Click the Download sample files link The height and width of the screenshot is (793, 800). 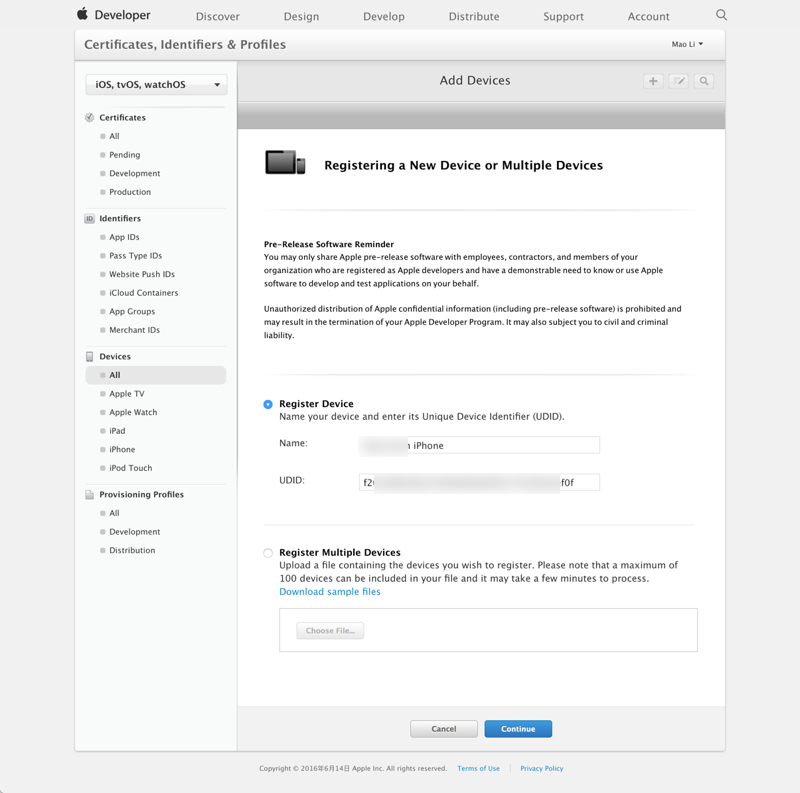[330, 592]
